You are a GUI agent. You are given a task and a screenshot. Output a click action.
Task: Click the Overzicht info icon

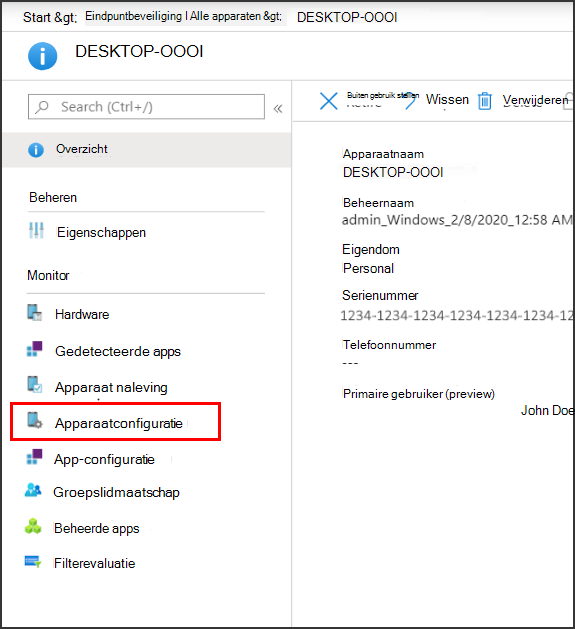pyautogui.click(x=36, y=150)
